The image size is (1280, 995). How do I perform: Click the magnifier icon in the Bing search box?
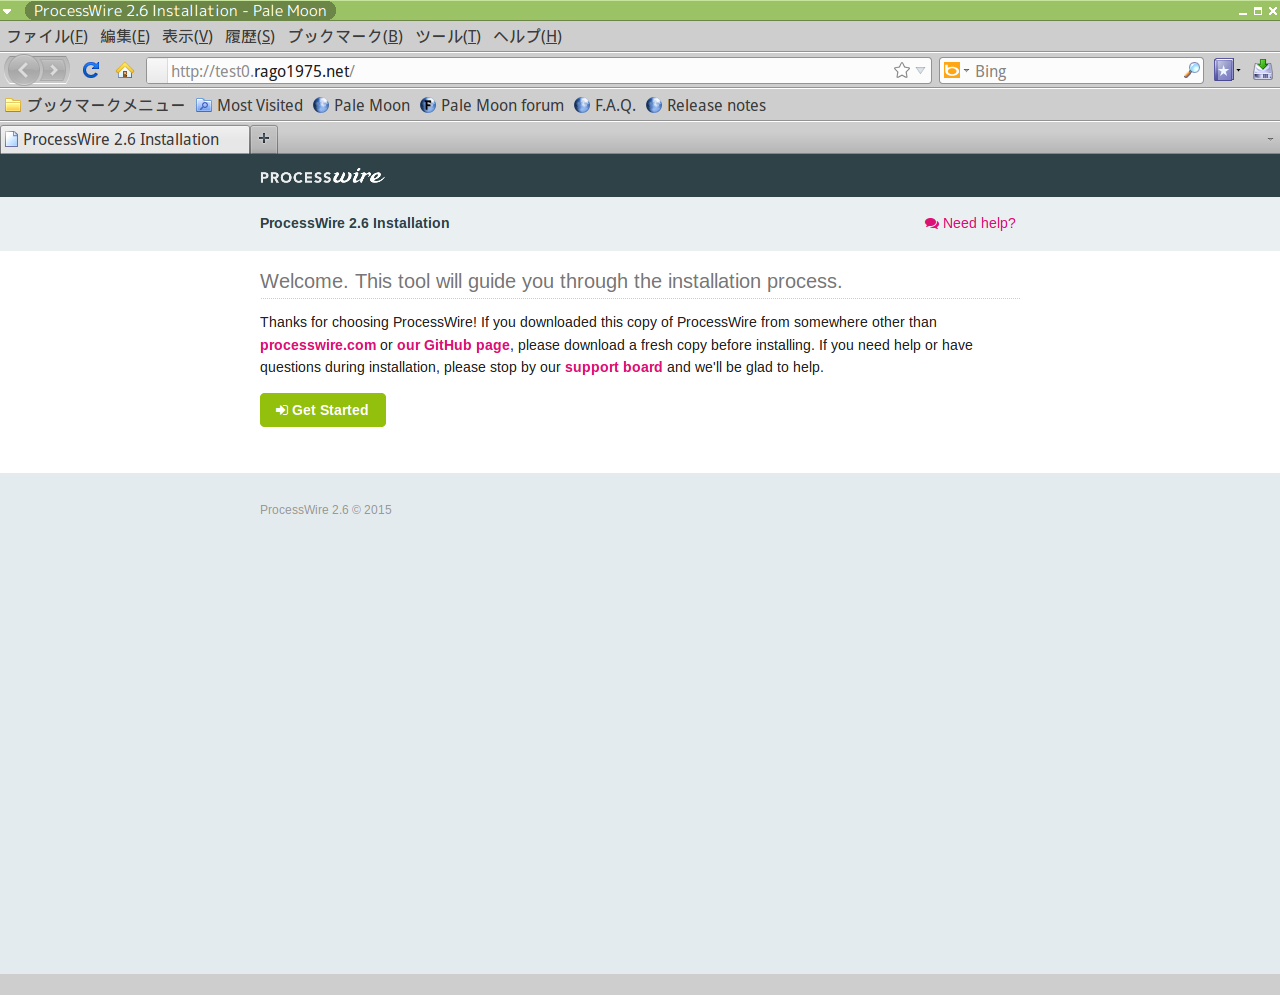(x=1191, y=70)
